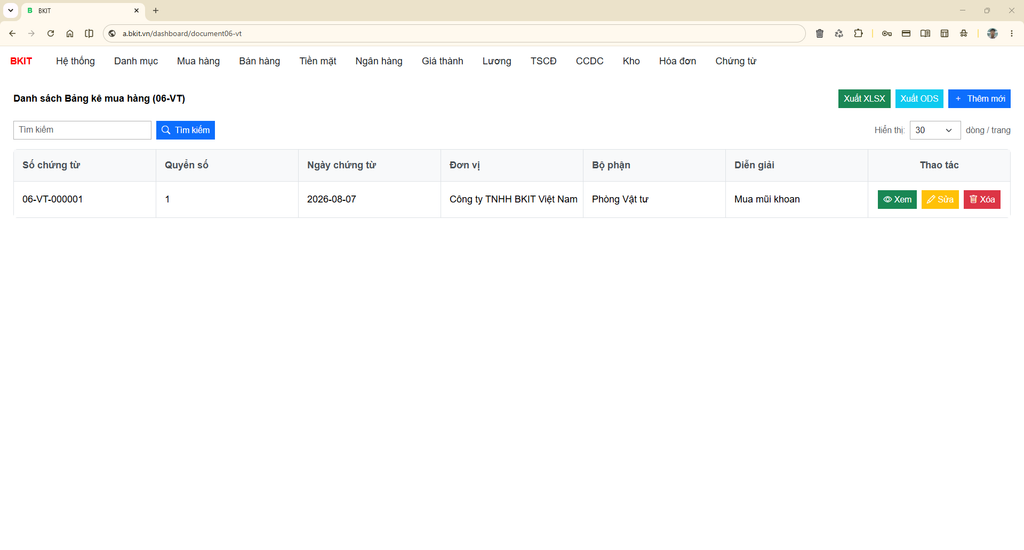1024x550 pixels.
Task: Open the extensions puzzle icon
Action: pyautogui.click(x=858, y=33)
